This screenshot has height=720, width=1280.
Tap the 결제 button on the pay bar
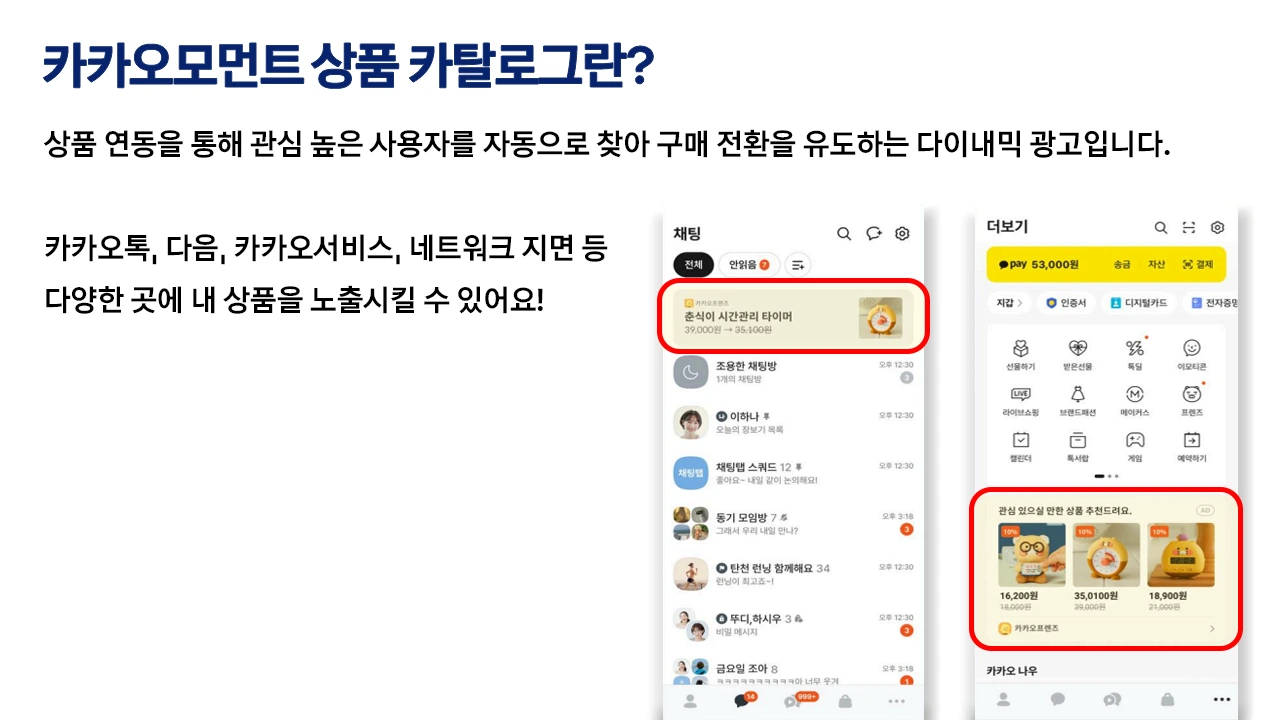[1197, 265]
